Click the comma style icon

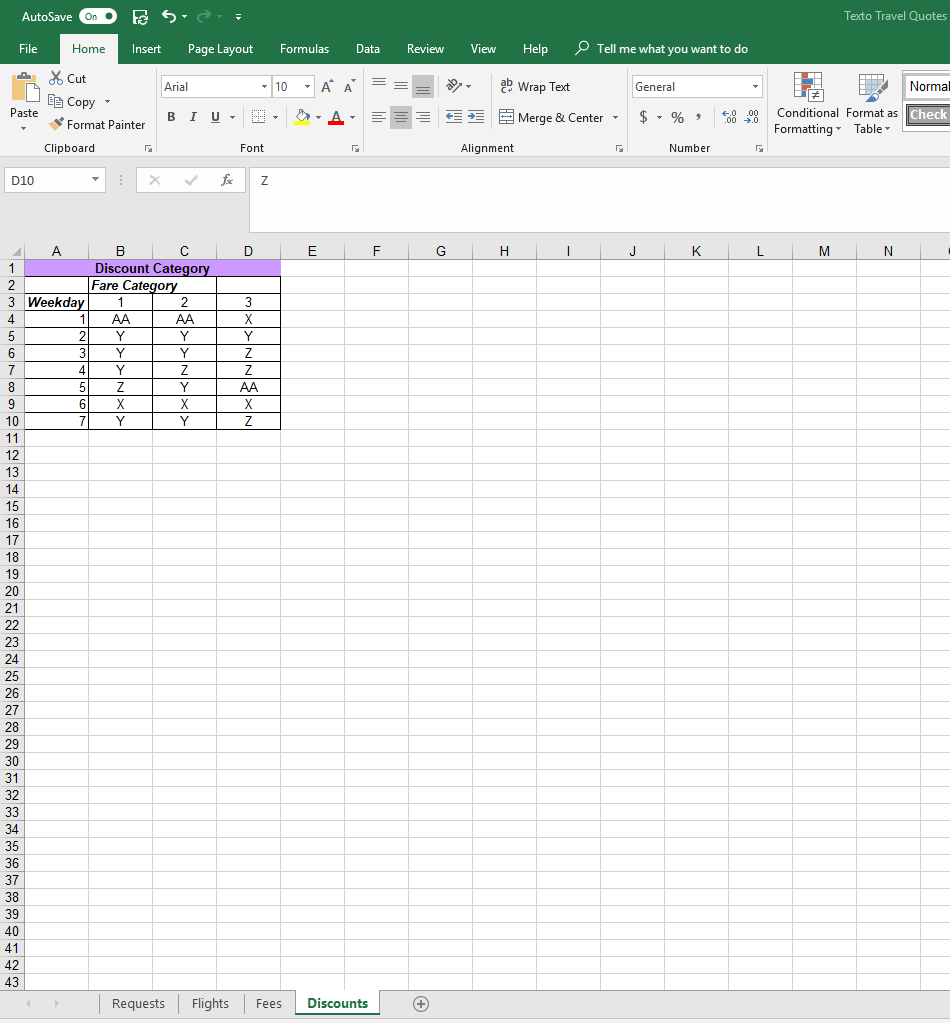pyautogui.click(x=697, y=117)
